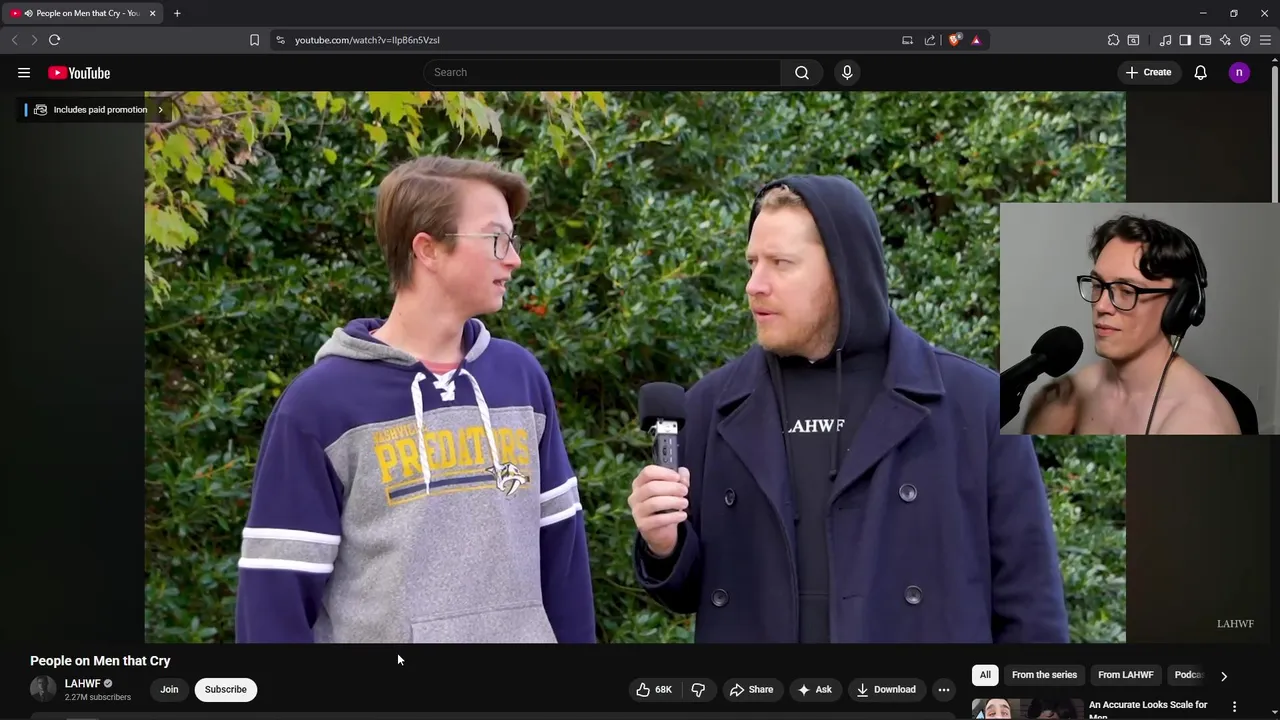Open LAHWF channel avatar

pyautogui.click(x=43, y=689)
